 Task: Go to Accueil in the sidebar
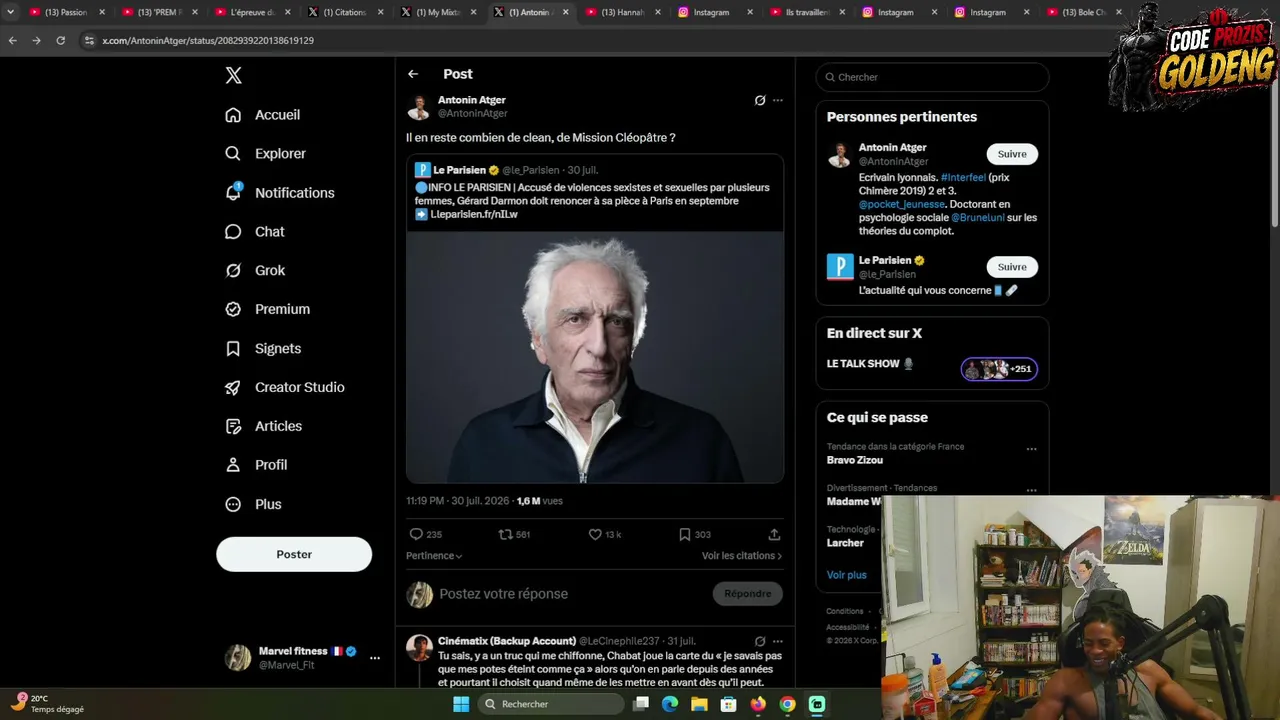tap(263, 115)
